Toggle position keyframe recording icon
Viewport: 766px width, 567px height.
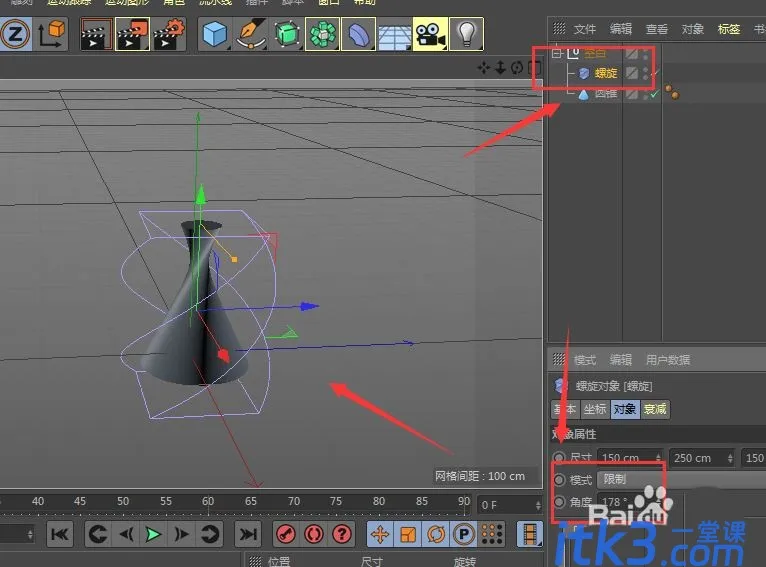pos(380,534)
